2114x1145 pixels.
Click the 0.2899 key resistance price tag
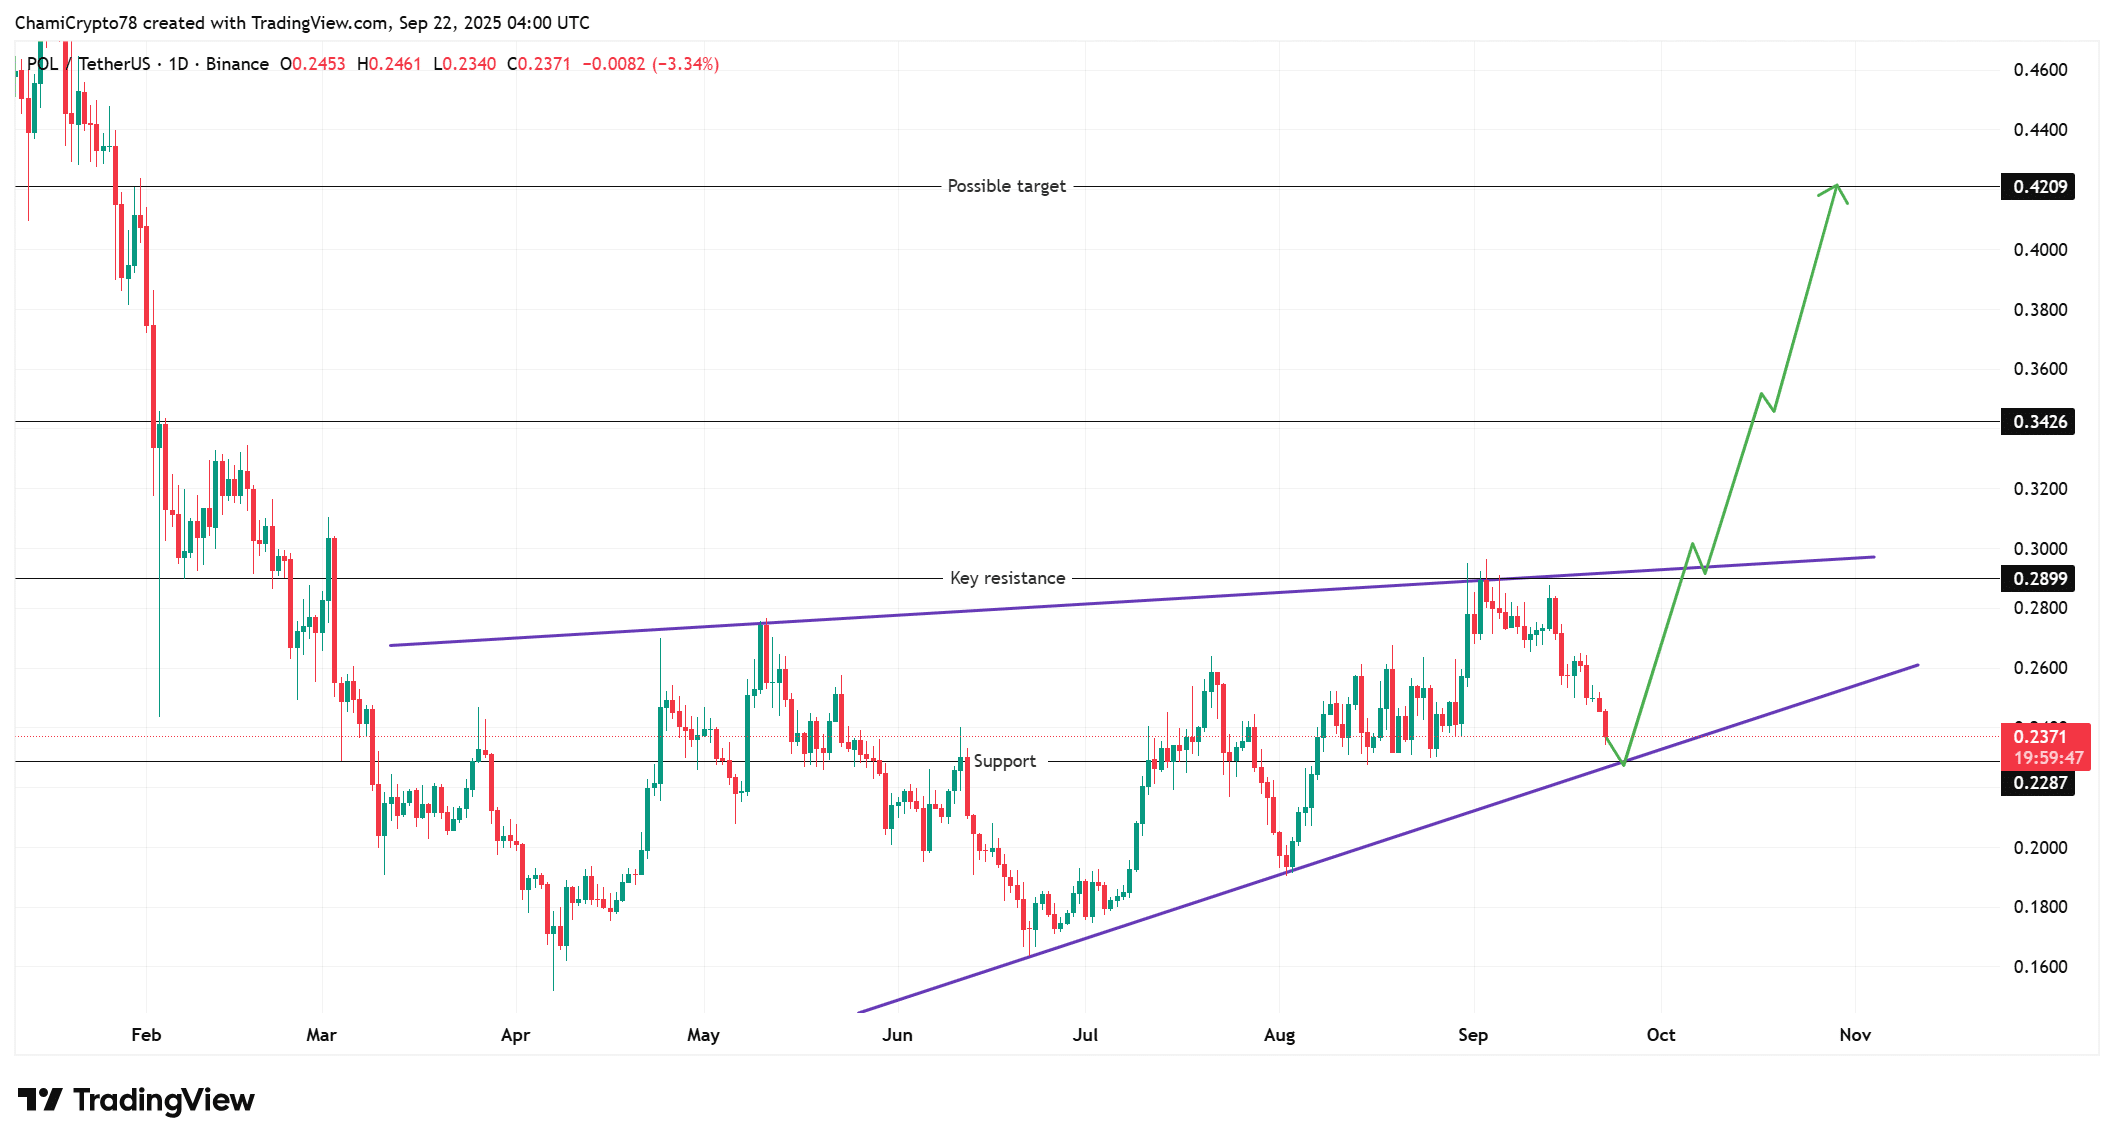point(2038,579)
